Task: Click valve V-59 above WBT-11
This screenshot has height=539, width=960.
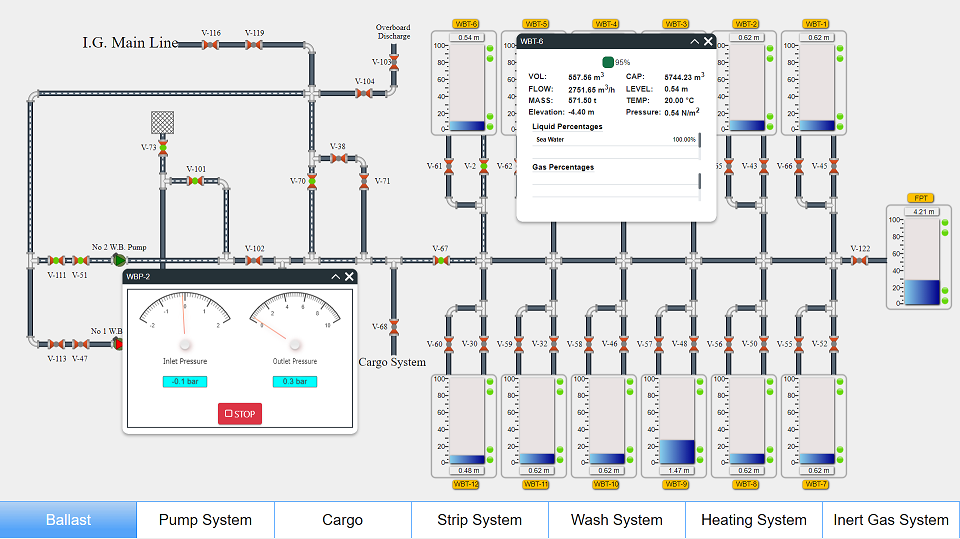Action: [519, 344]
